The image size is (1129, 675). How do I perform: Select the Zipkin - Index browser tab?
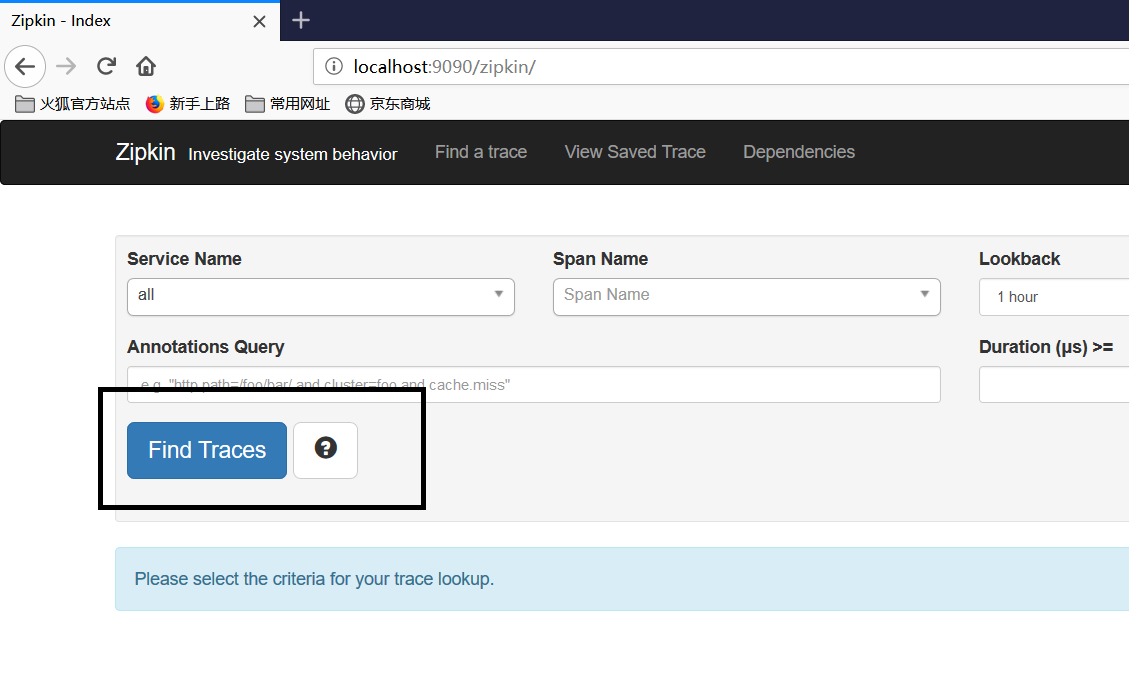pyautogui.click(x=140, y=21)
